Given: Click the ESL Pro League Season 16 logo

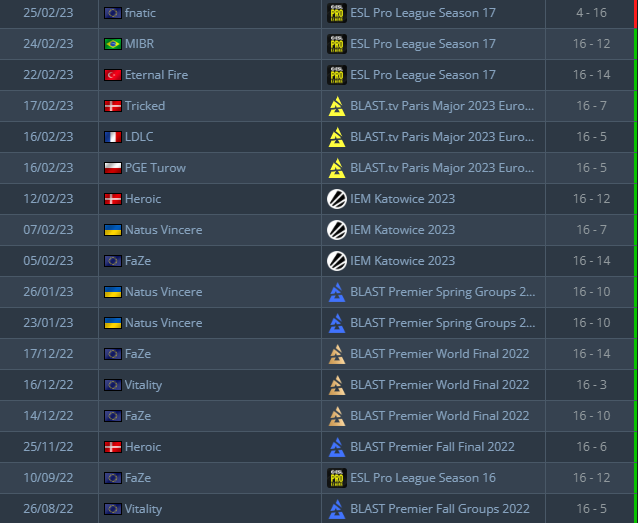Looking at the screenshot, I should coord(337,478).
